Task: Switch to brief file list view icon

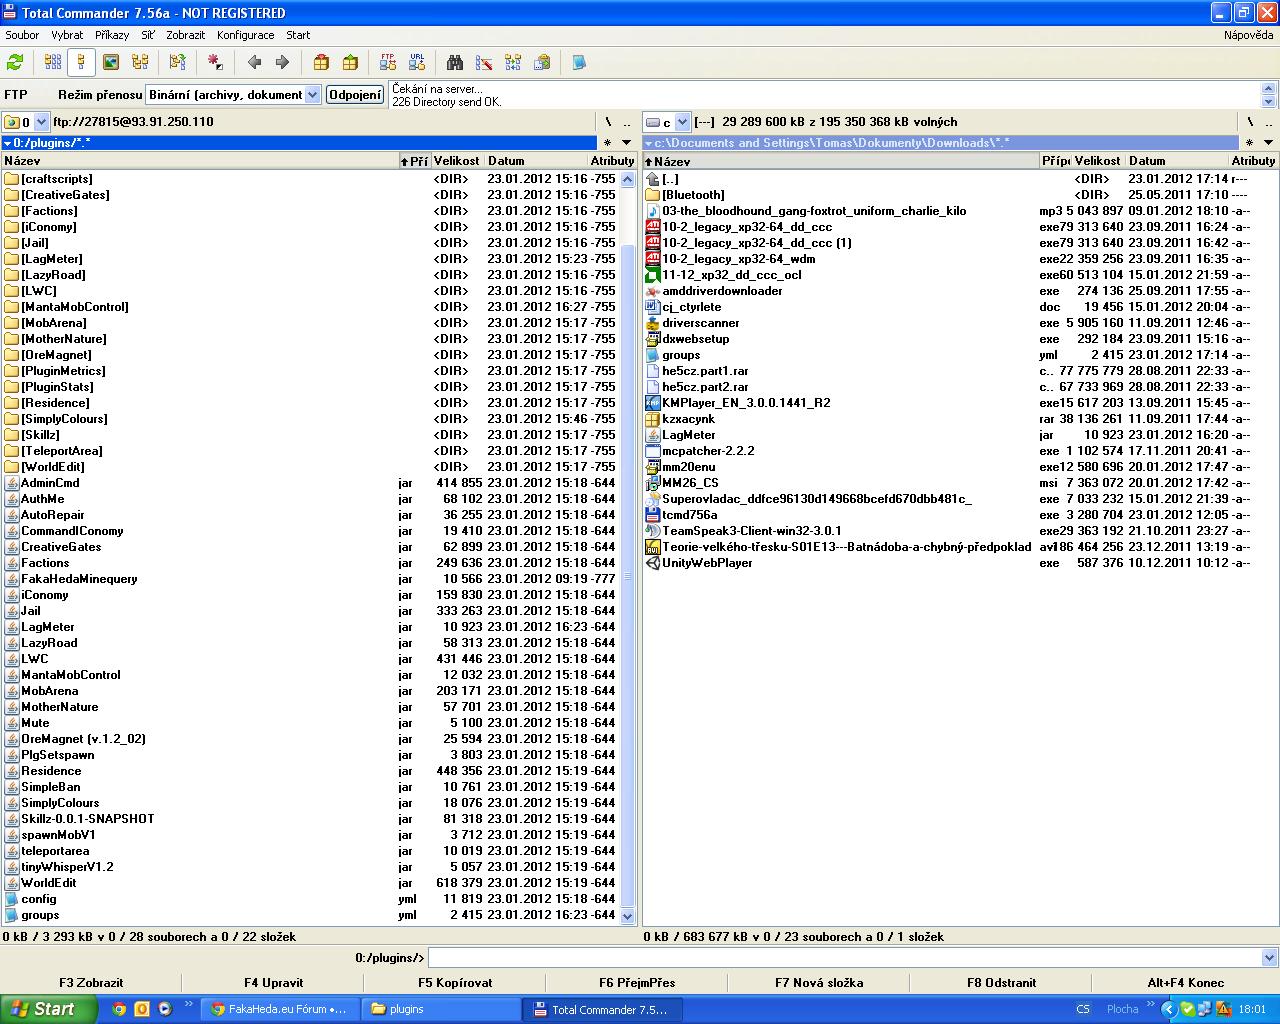Action: [53, 62]
